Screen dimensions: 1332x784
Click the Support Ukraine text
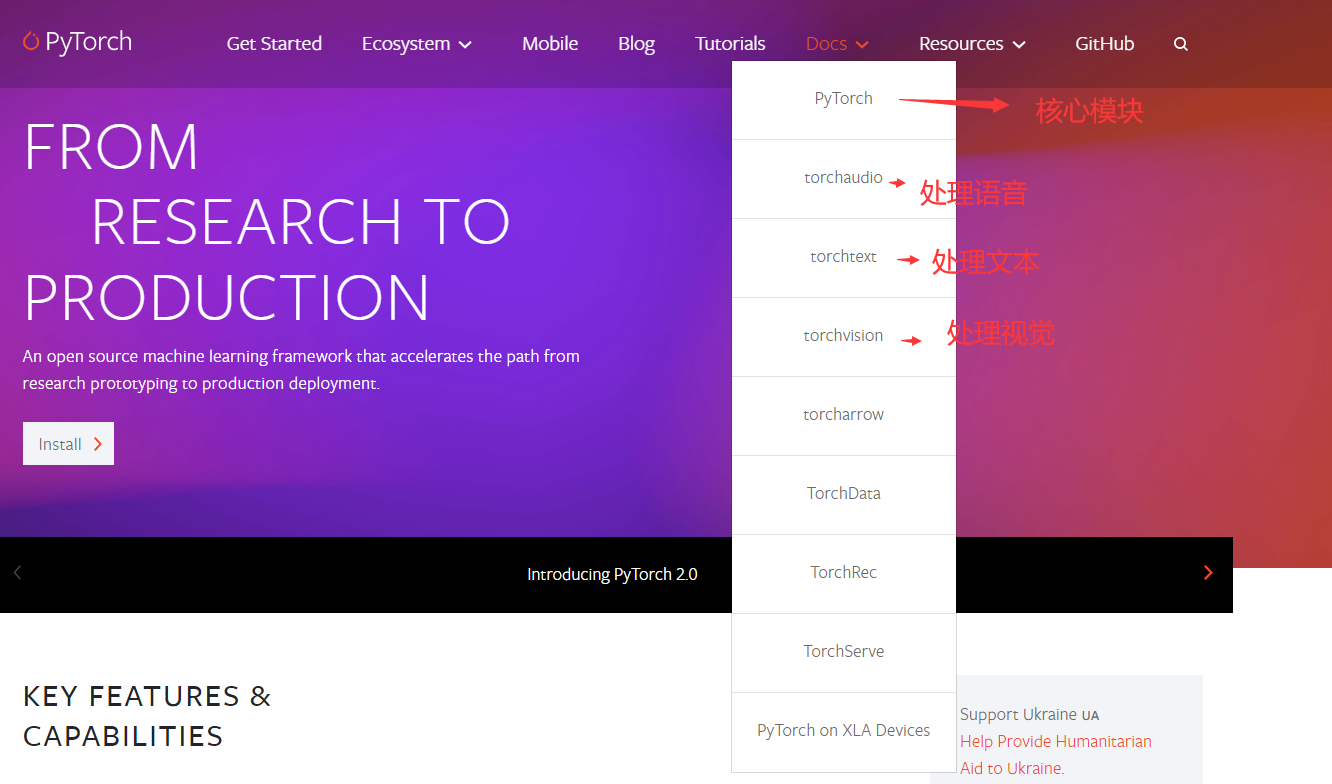(1029, 714)
